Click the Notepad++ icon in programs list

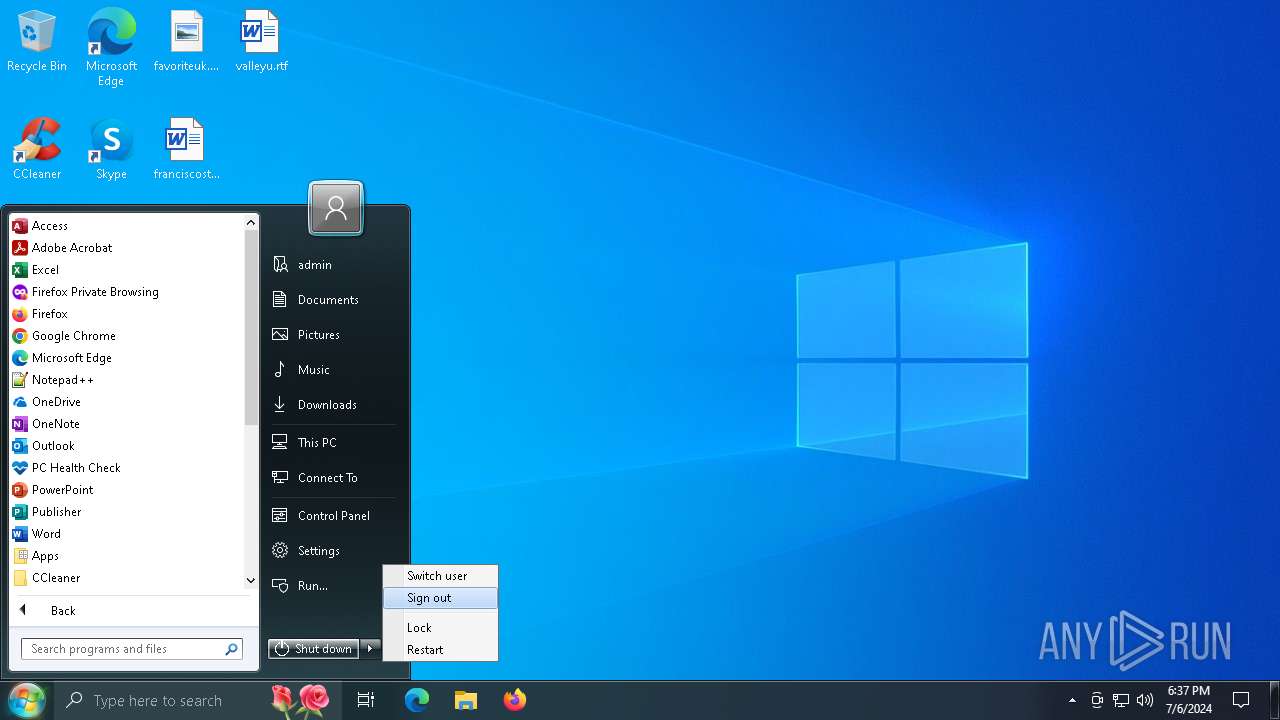point(20,380)
